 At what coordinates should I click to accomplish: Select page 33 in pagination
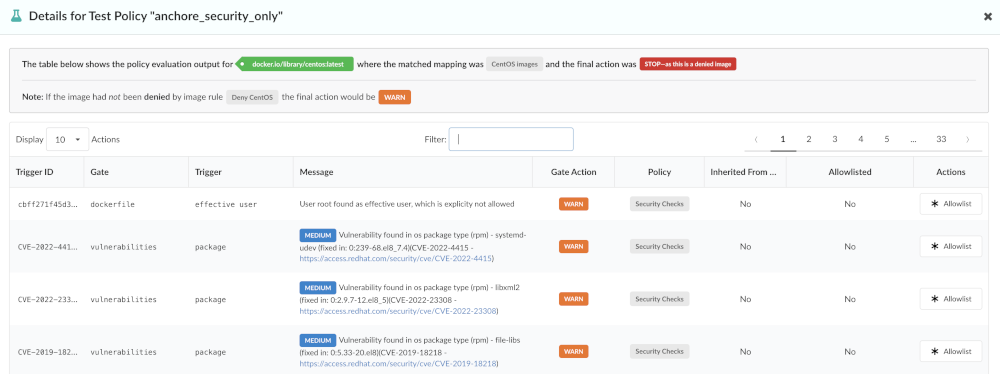pyautogui.click(x=941, y=139)
